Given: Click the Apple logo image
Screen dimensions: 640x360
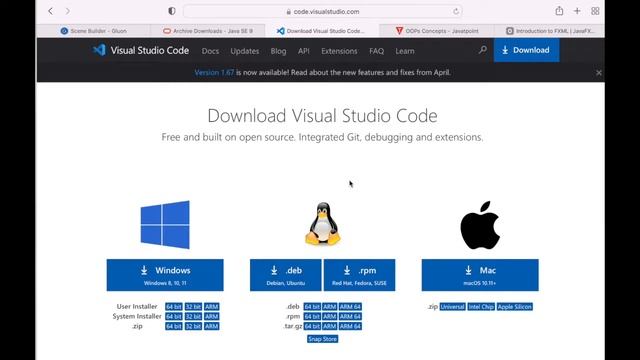Looking at the screenshot, I should [480, 225].
